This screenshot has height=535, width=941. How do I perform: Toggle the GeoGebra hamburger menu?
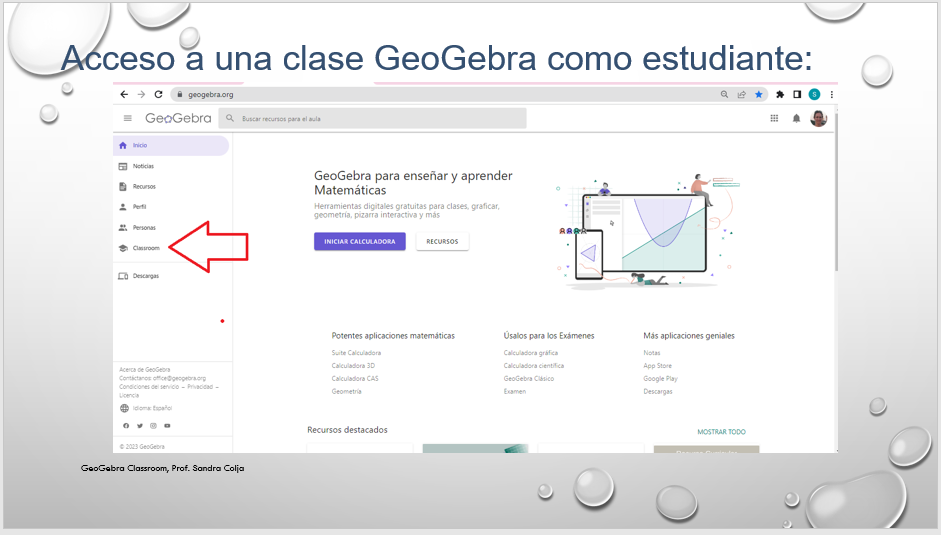point(128,118)
